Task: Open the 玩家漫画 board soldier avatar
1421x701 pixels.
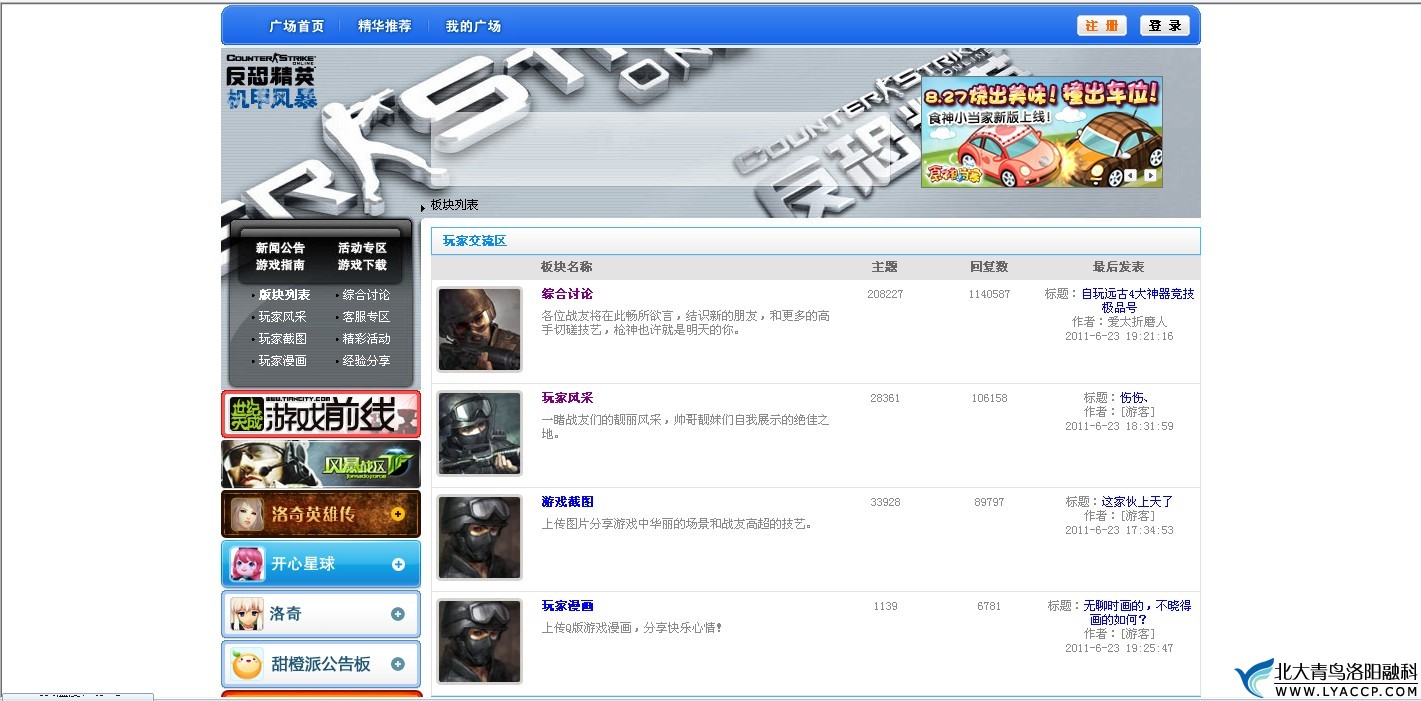Action: (x=480, y=642)
